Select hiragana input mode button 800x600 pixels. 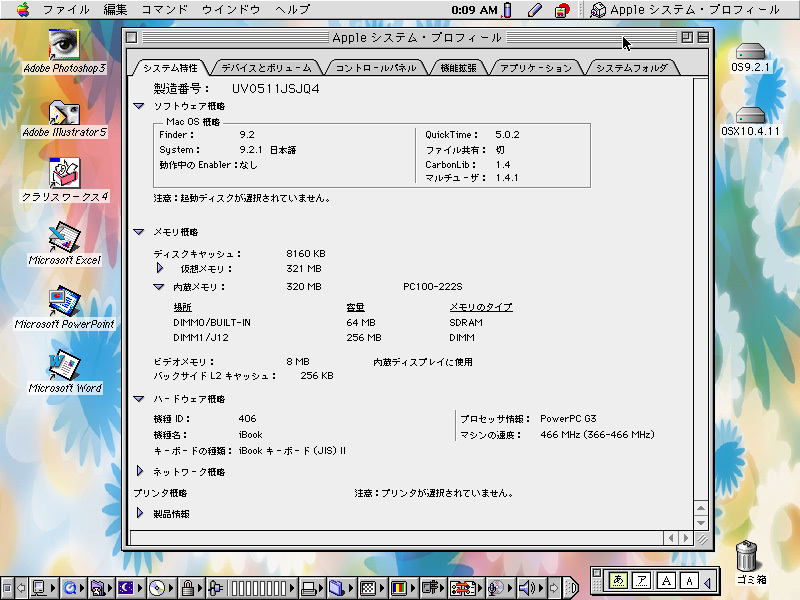click(619, 580)
